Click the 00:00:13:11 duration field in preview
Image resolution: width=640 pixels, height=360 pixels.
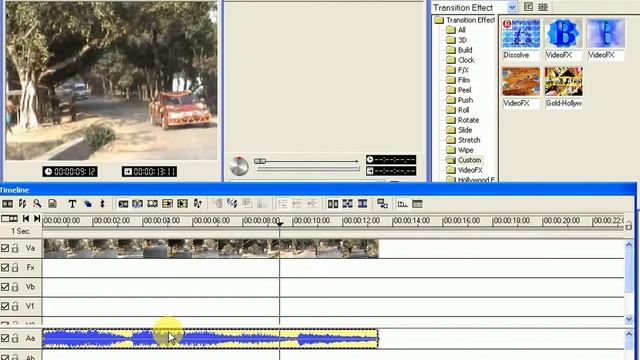tap(149, 171)
